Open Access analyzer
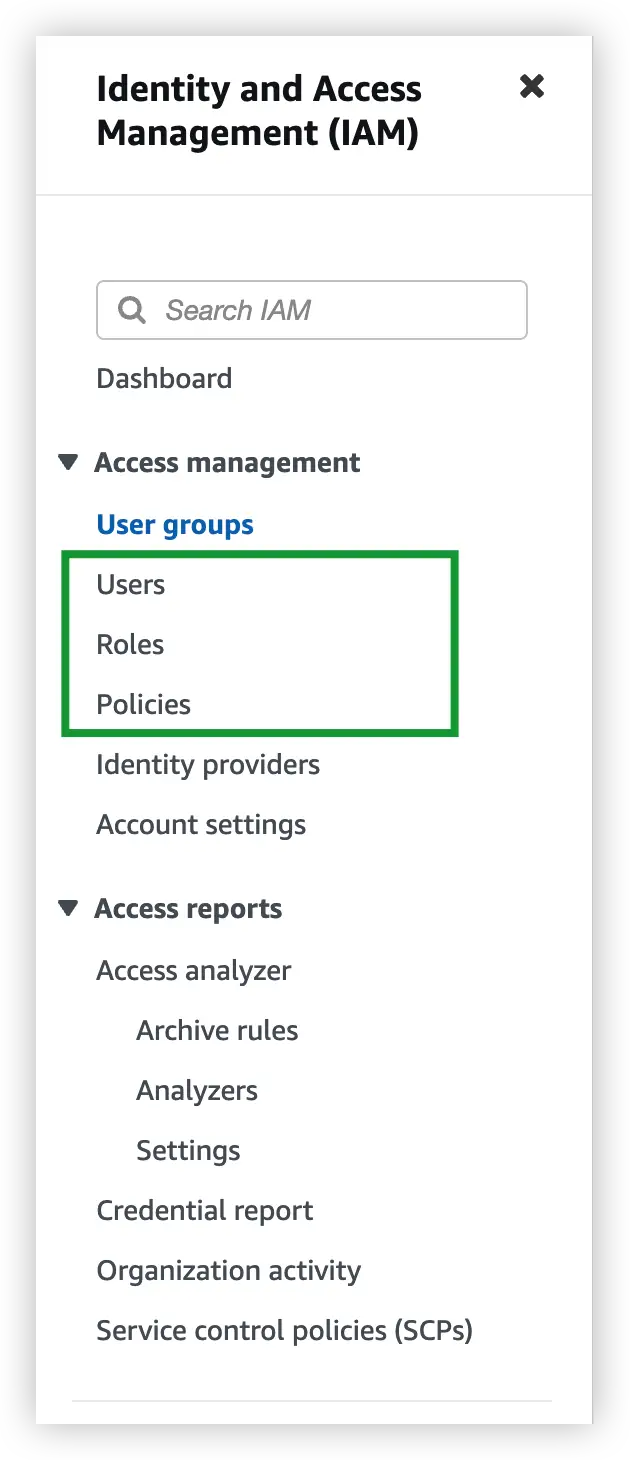 pyautogui.click(x=194, y=970)
